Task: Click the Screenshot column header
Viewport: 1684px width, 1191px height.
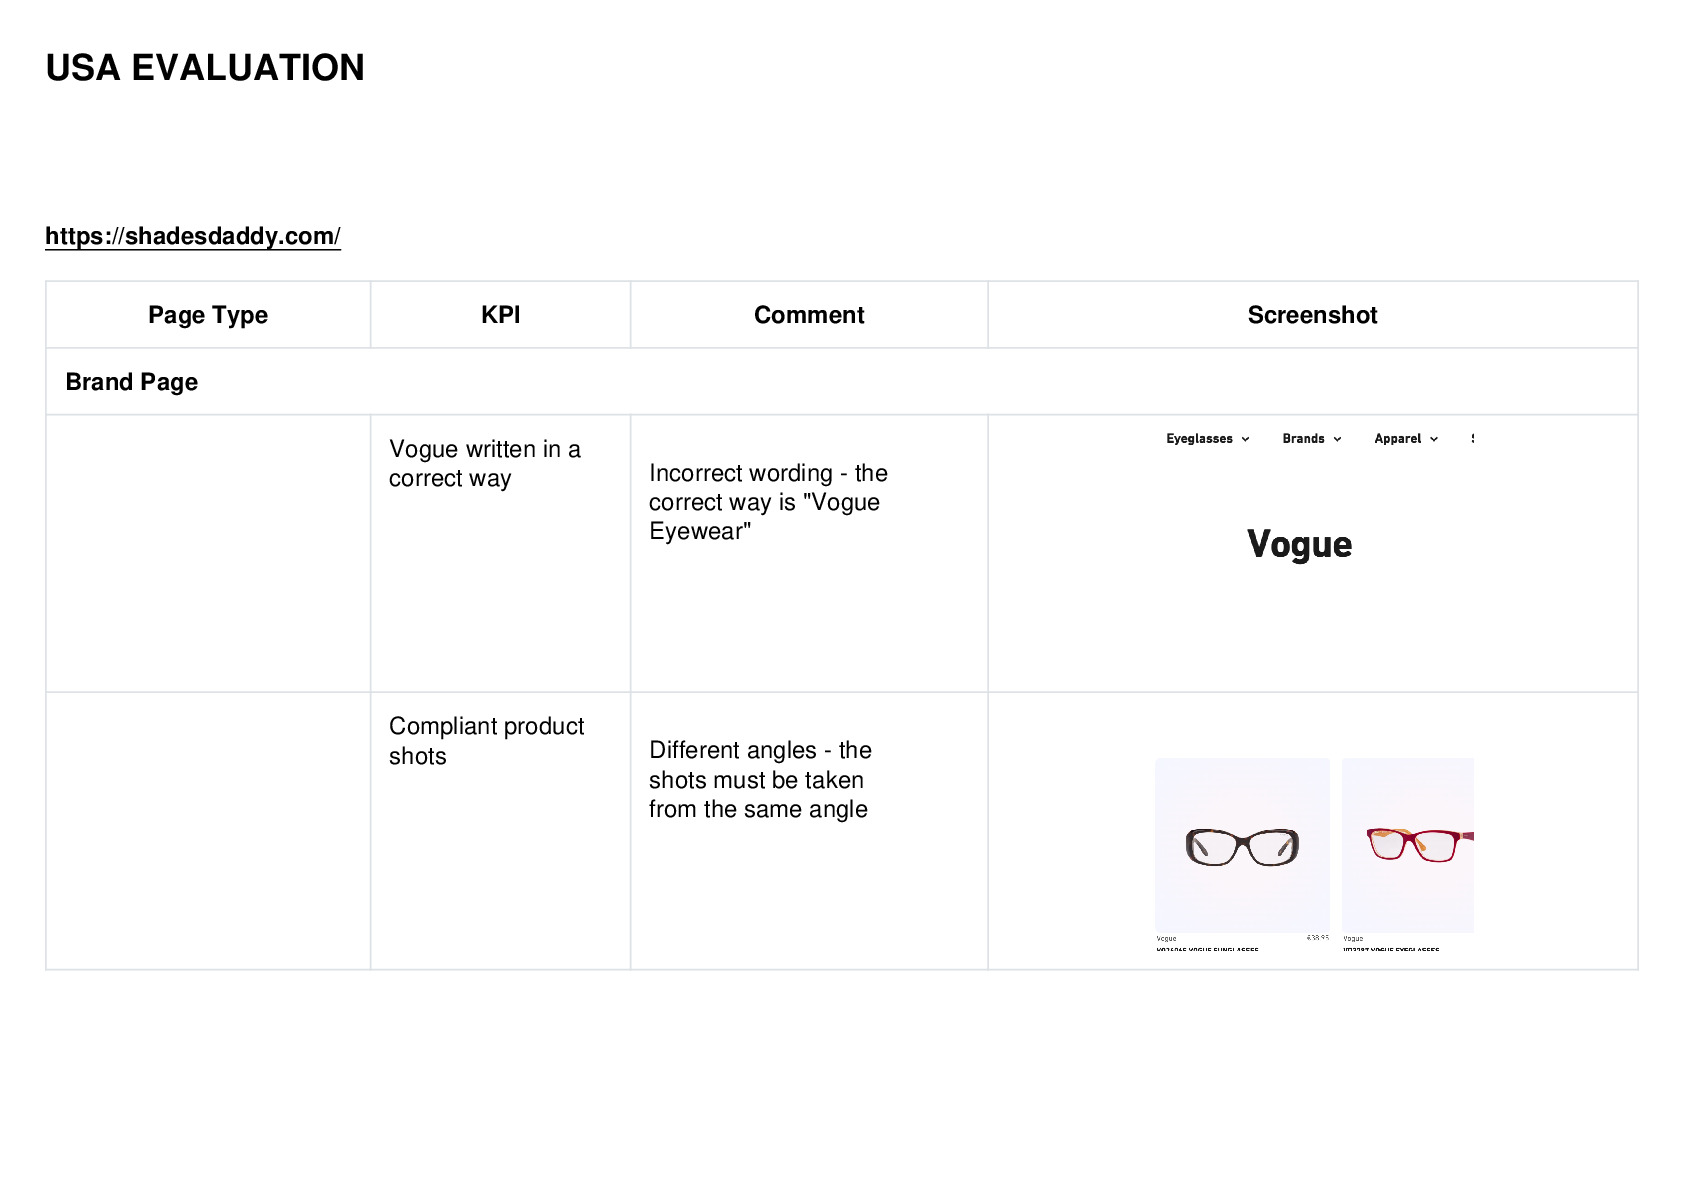Action: (1313, 315)
